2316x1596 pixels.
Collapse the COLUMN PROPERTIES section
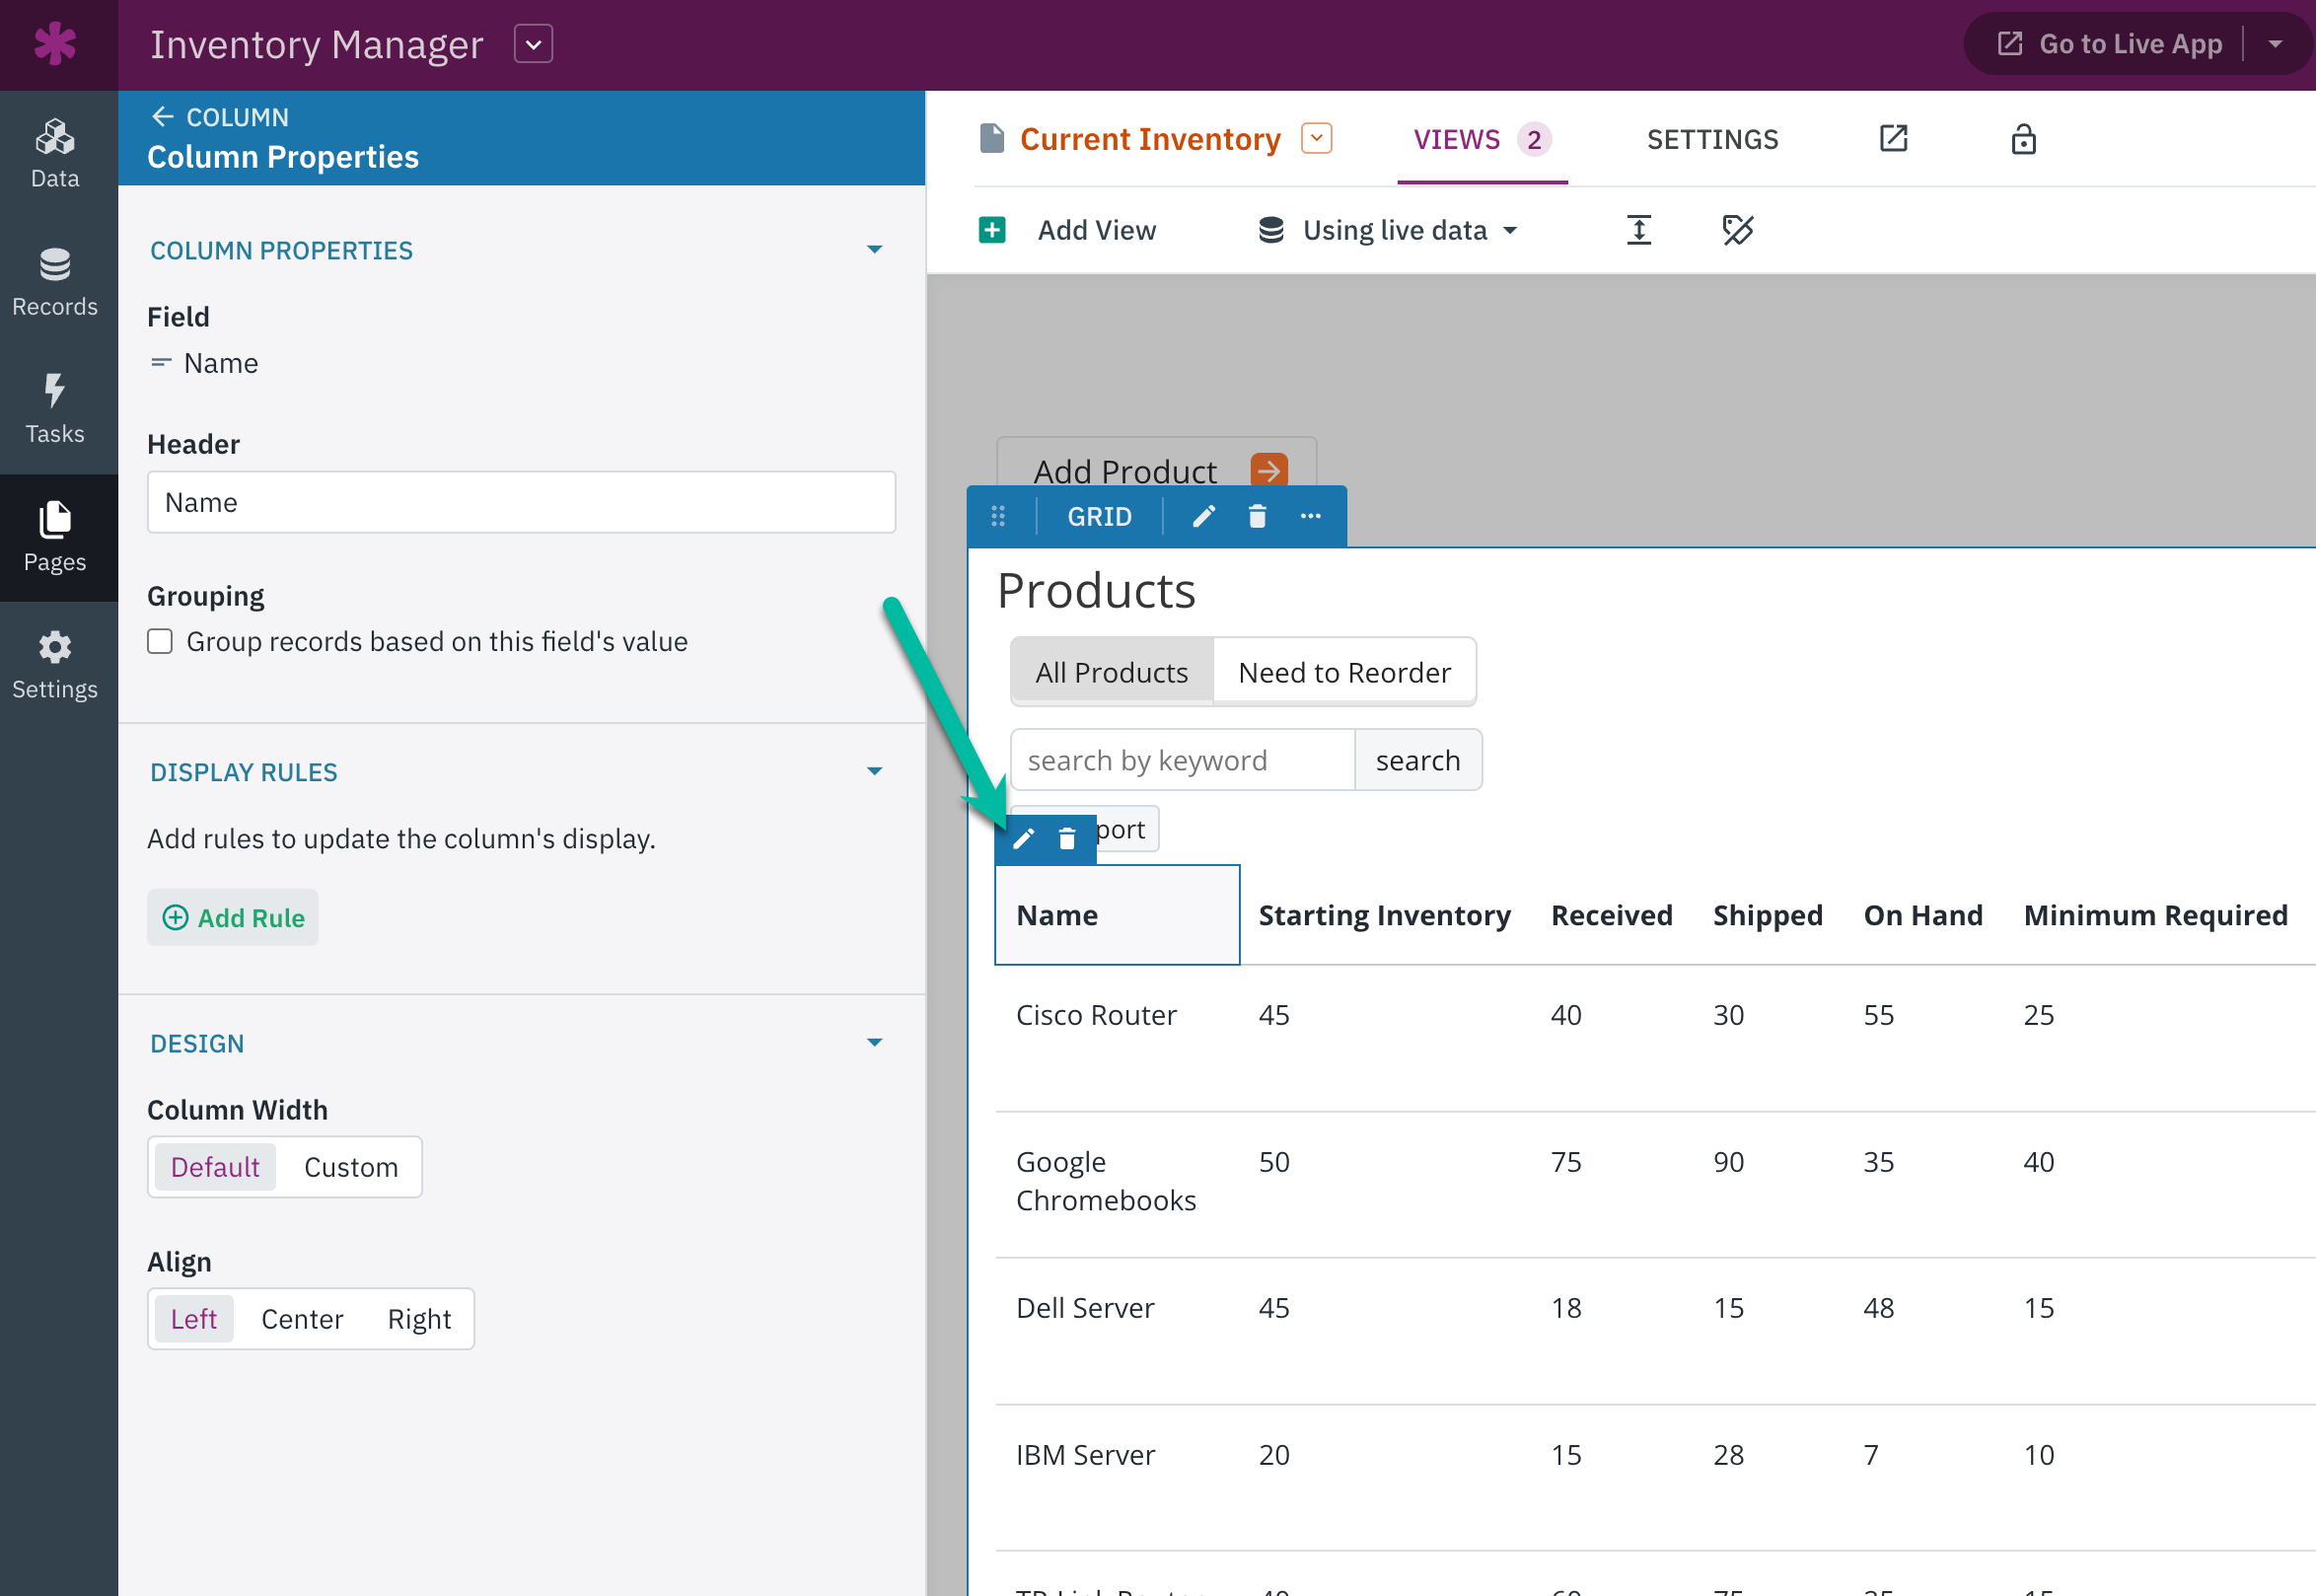[x=874, y=250]
